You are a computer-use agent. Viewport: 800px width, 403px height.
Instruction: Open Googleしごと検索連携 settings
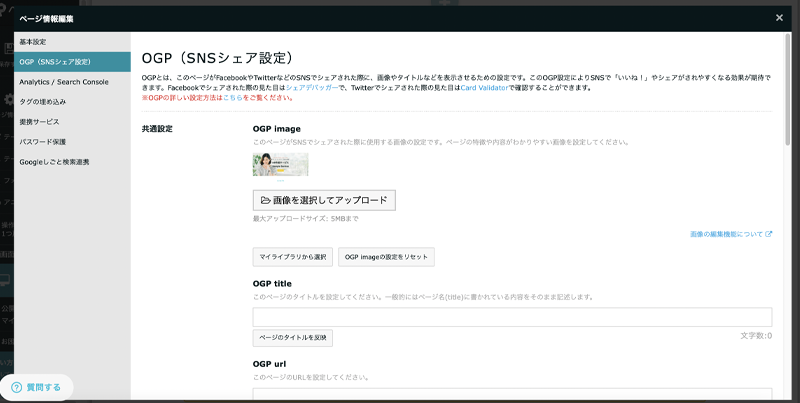click(x=54, y=161)
